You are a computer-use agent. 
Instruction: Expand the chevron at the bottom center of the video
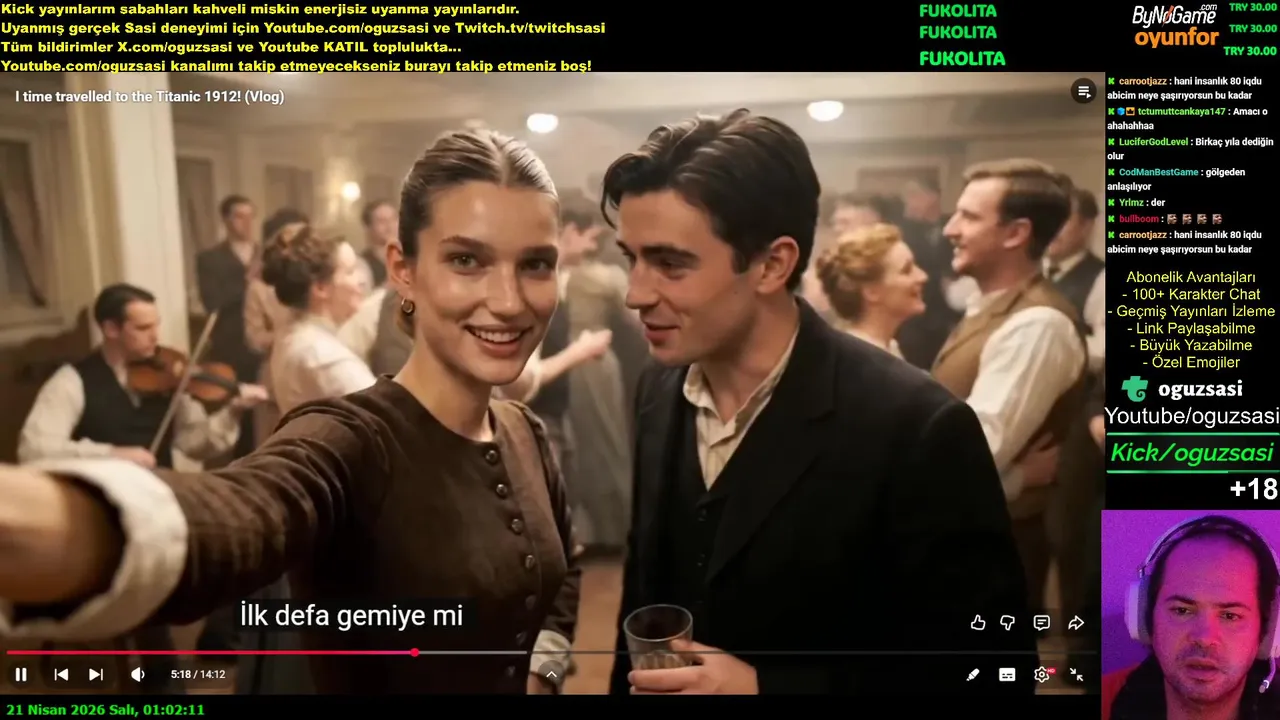(551, 675)
